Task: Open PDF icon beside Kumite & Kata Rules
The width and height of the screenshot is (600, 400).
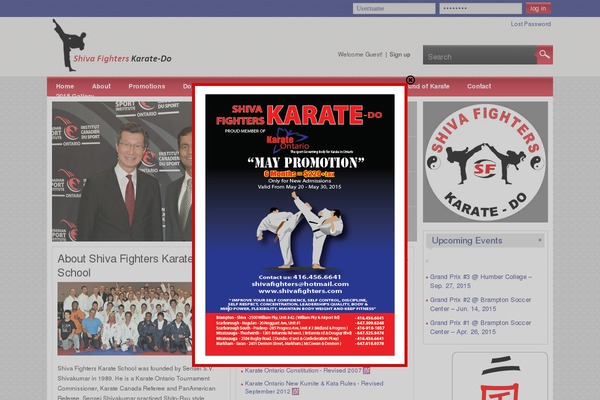Action: pos(295,391)
